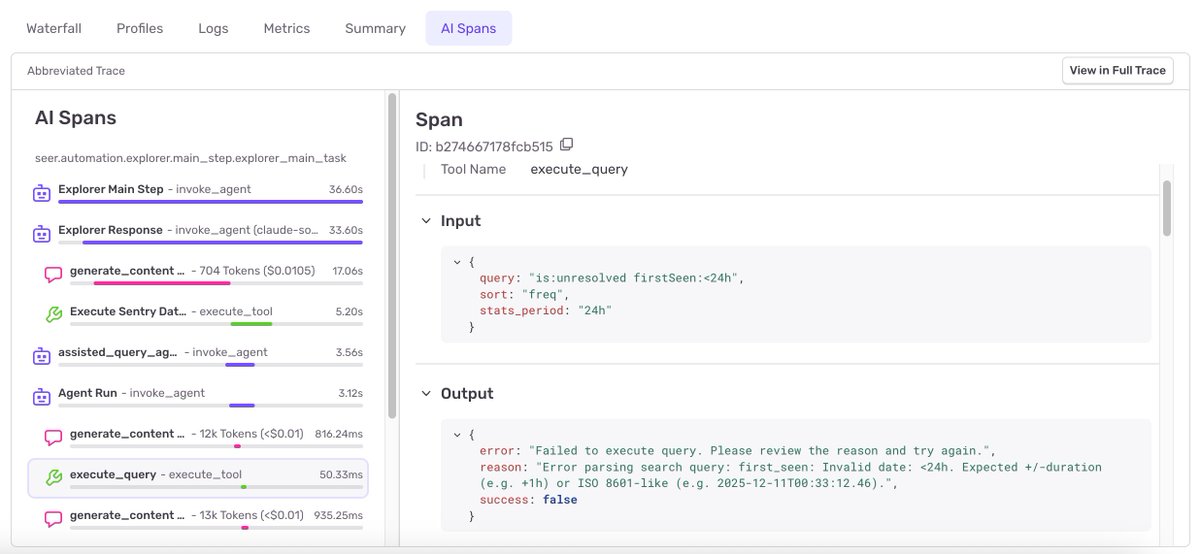1200x554 pixels.
Task: Click the error message "Failed to execute query"
Action: click(760, 451)
